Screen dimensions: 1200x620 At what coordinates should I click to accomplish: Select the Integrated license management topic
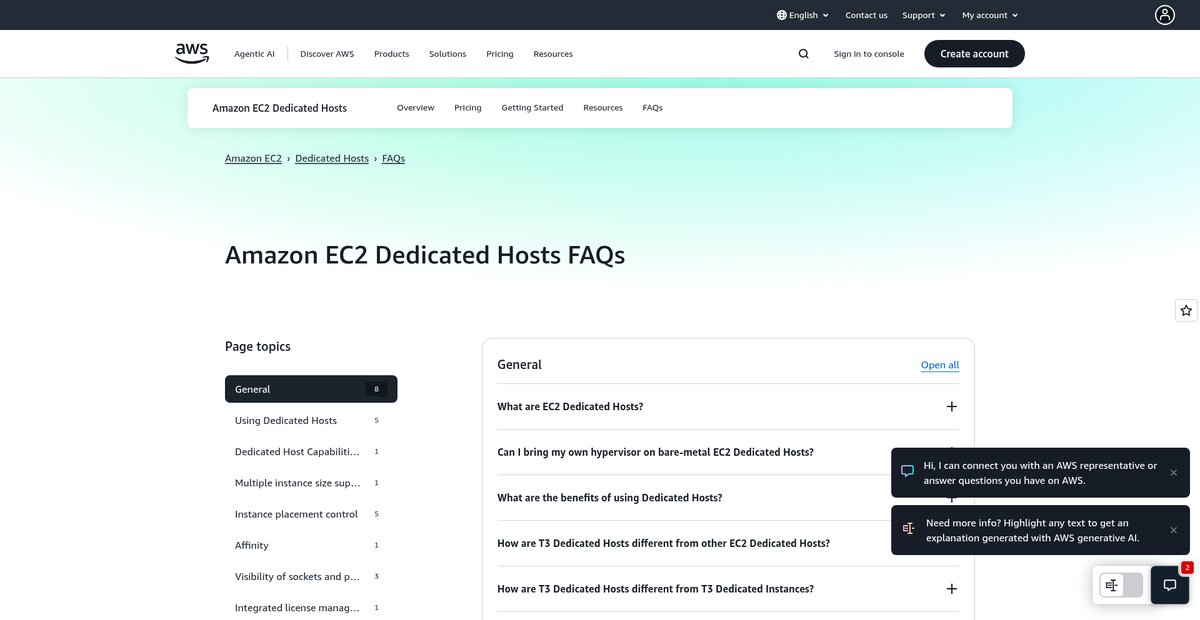pos(311,608)
